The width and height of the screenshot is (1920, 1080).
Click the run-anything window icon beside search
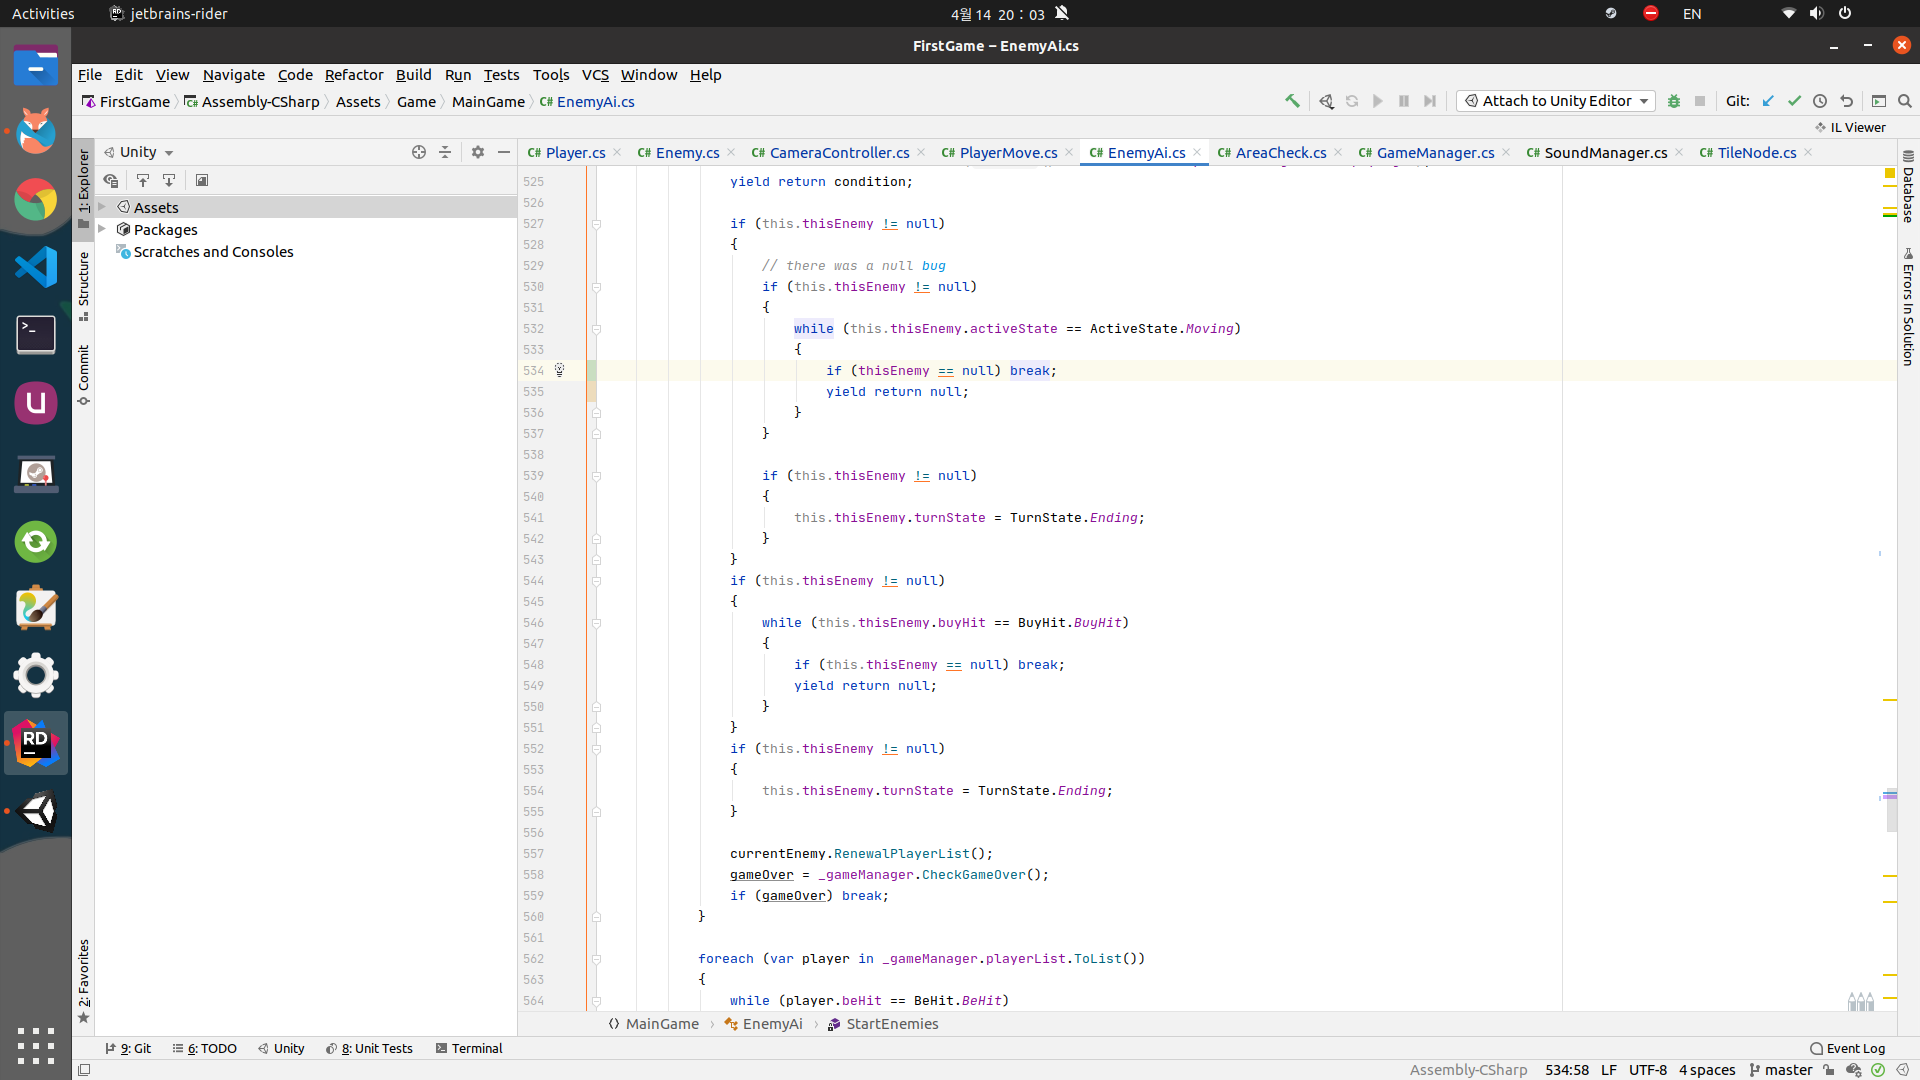tap(1879, 101)
